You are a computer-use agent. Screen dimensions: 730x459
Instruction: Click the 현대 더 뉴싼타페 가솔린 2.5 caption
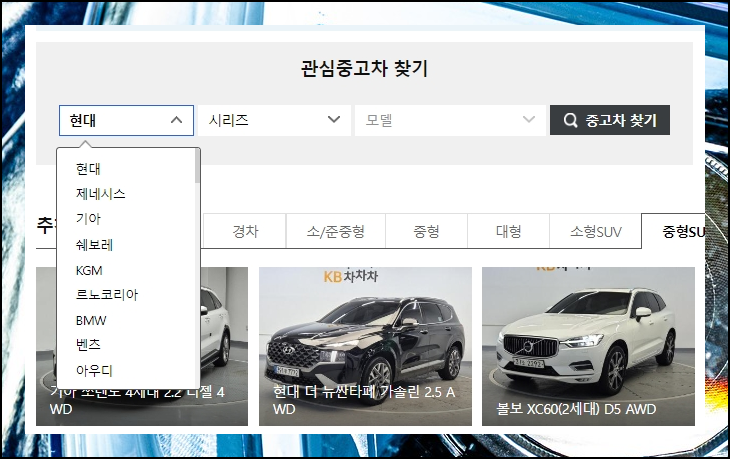[x=364, y=400]
